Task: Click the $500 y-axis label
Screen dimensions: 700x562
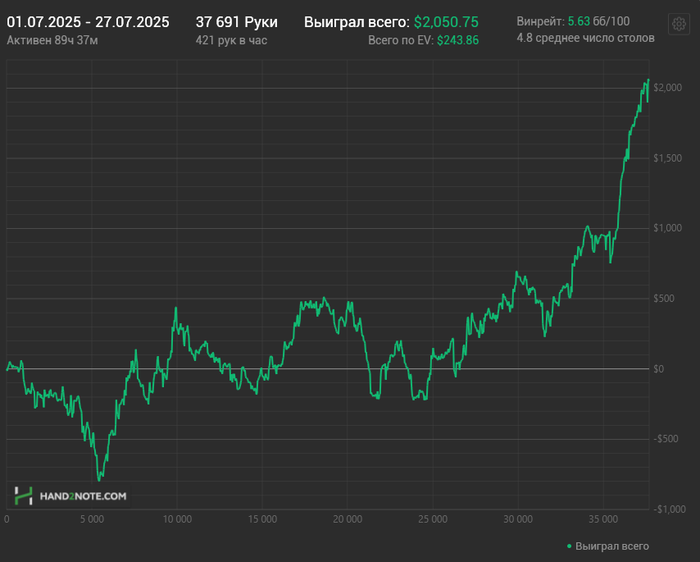Action: click(x=664, y=299)
